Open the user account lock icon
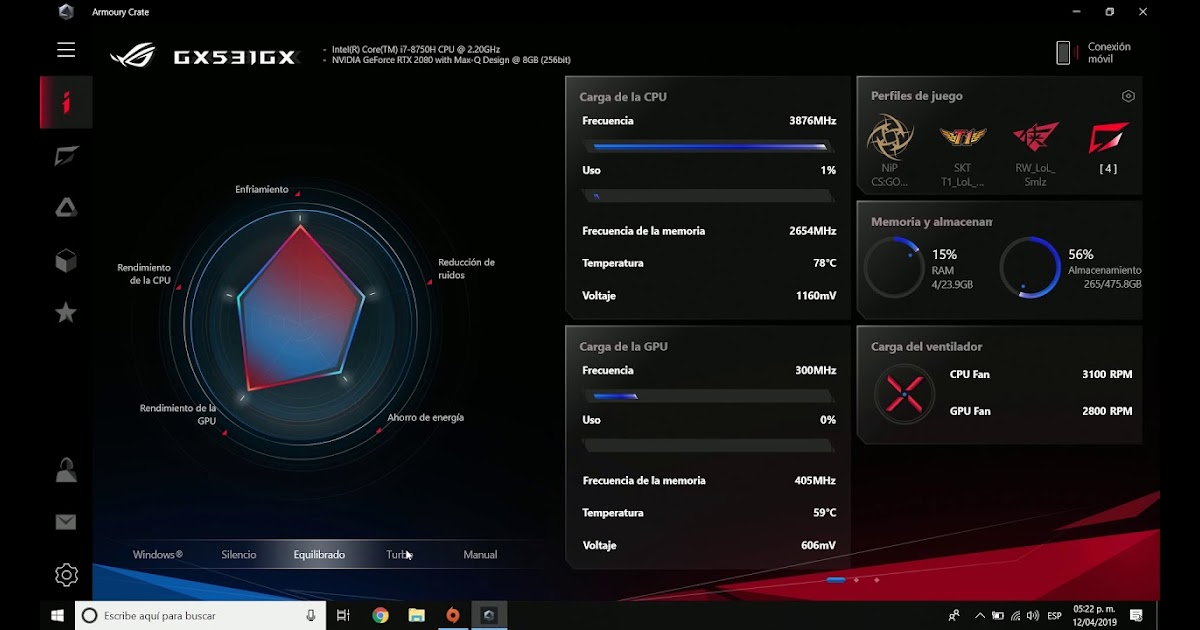1200x630 pixels. point(66,470)
